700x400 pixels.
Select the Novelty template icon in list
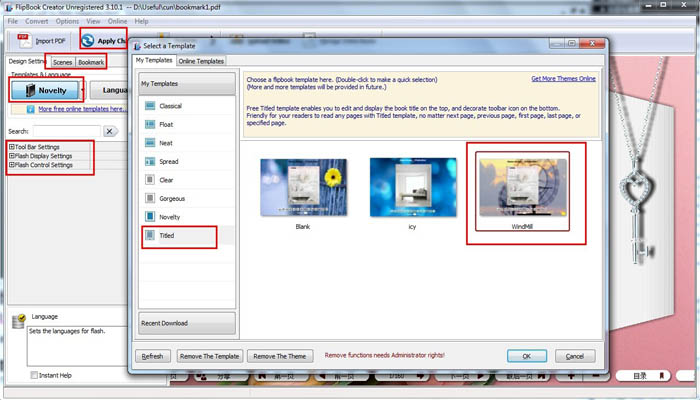coord(150,217)
